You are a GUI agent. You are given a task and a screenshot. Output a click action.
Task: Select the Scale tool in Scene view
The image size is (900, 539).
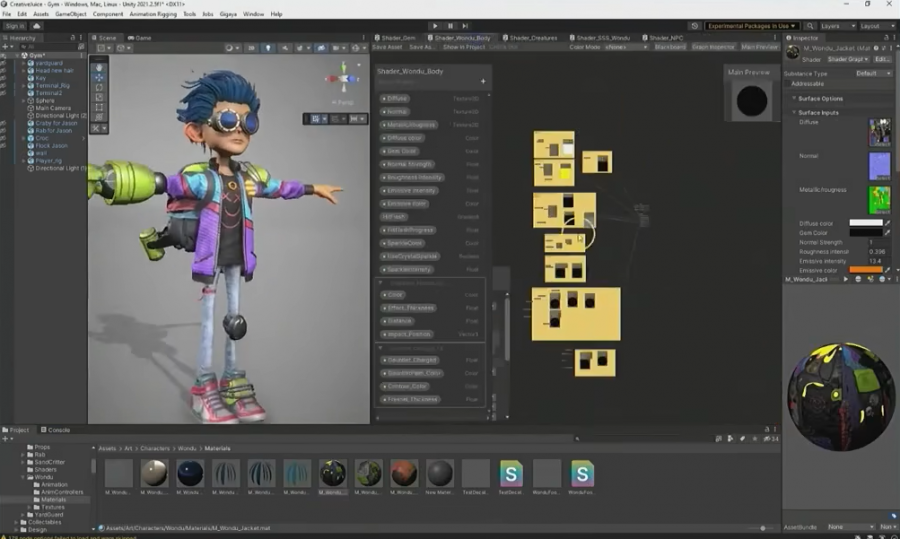click(x=99, y=97)
